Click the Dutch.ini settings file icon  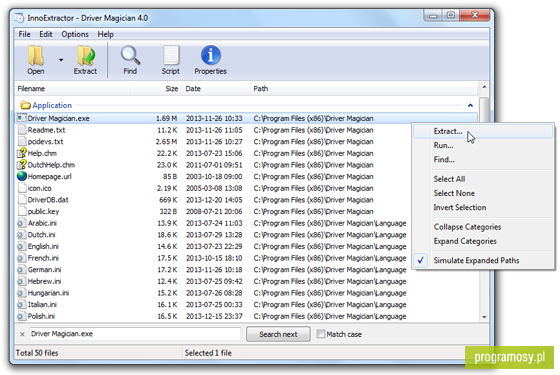[x=22, y=235]
